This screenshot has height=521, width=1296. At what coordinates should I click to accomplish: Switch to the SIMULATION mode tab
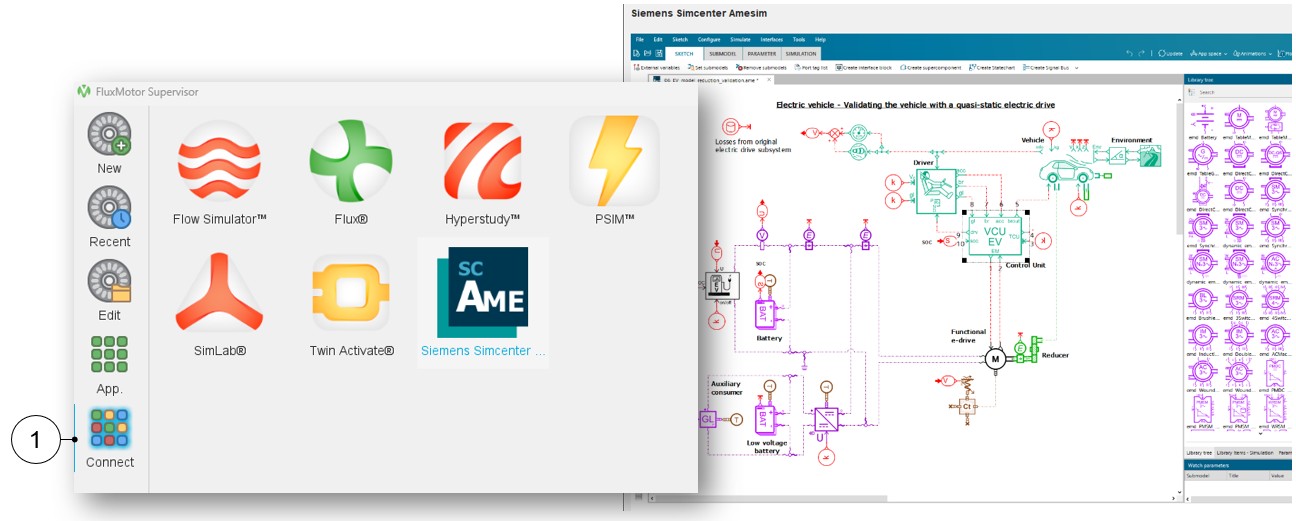click(801, 53)
